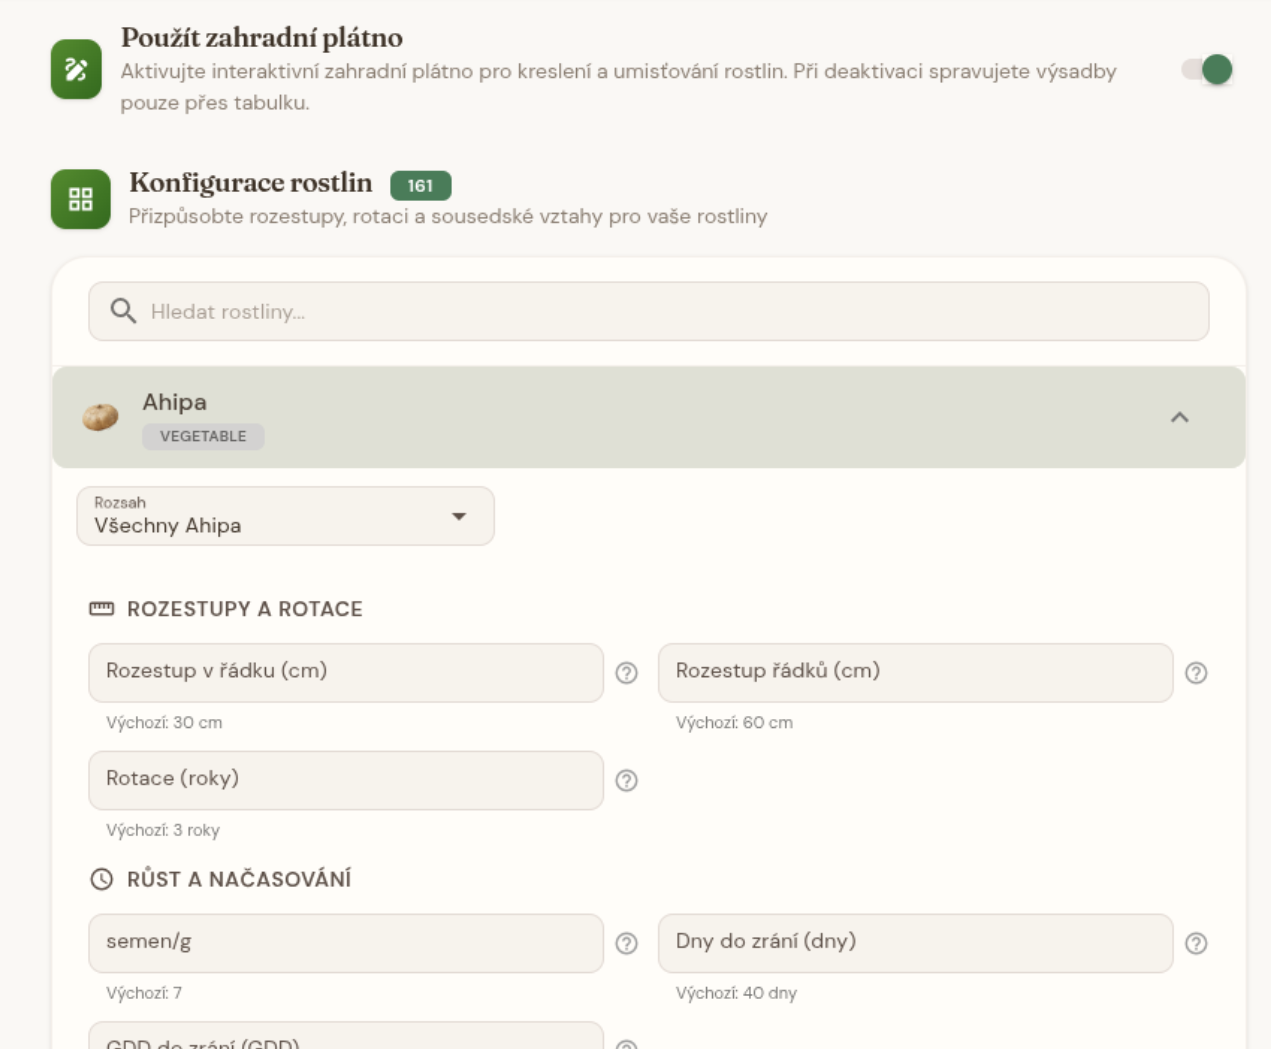The image size is (1271, 1049).
Task: Collapse the Ahipa row chevron
Action: [x=1180, y=417]
